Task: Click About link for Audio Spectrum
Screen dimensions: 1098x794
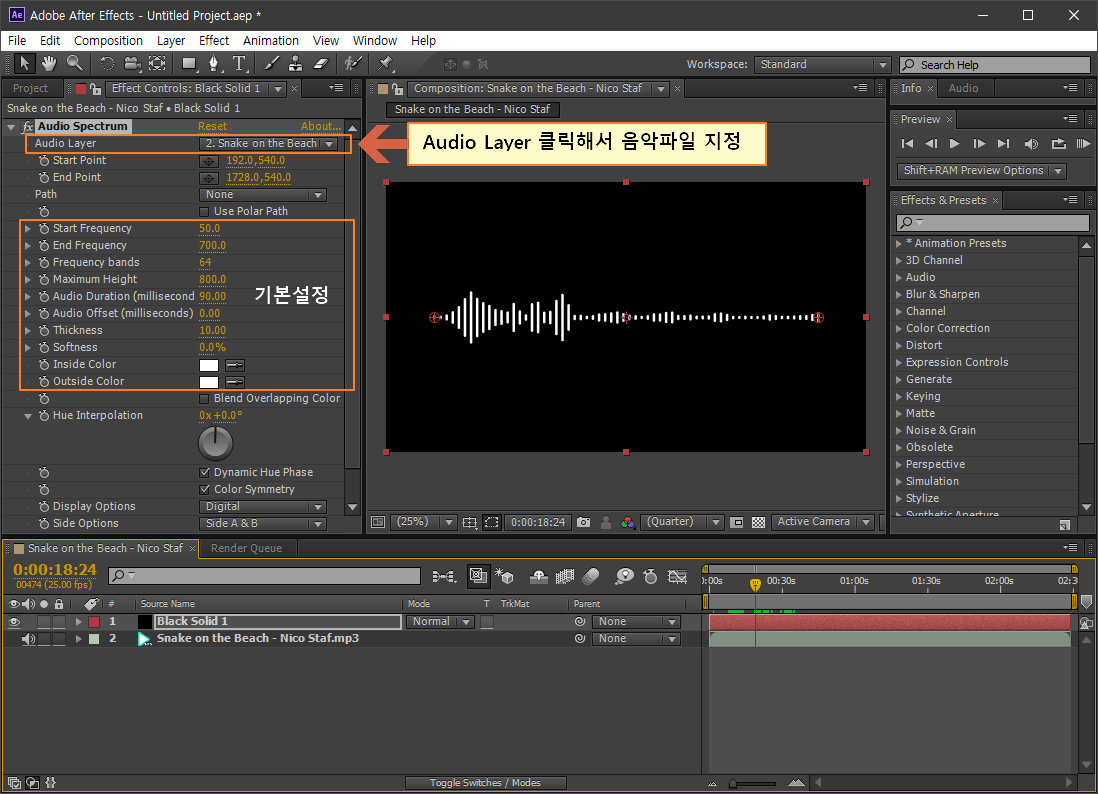Action: point(321,127)
